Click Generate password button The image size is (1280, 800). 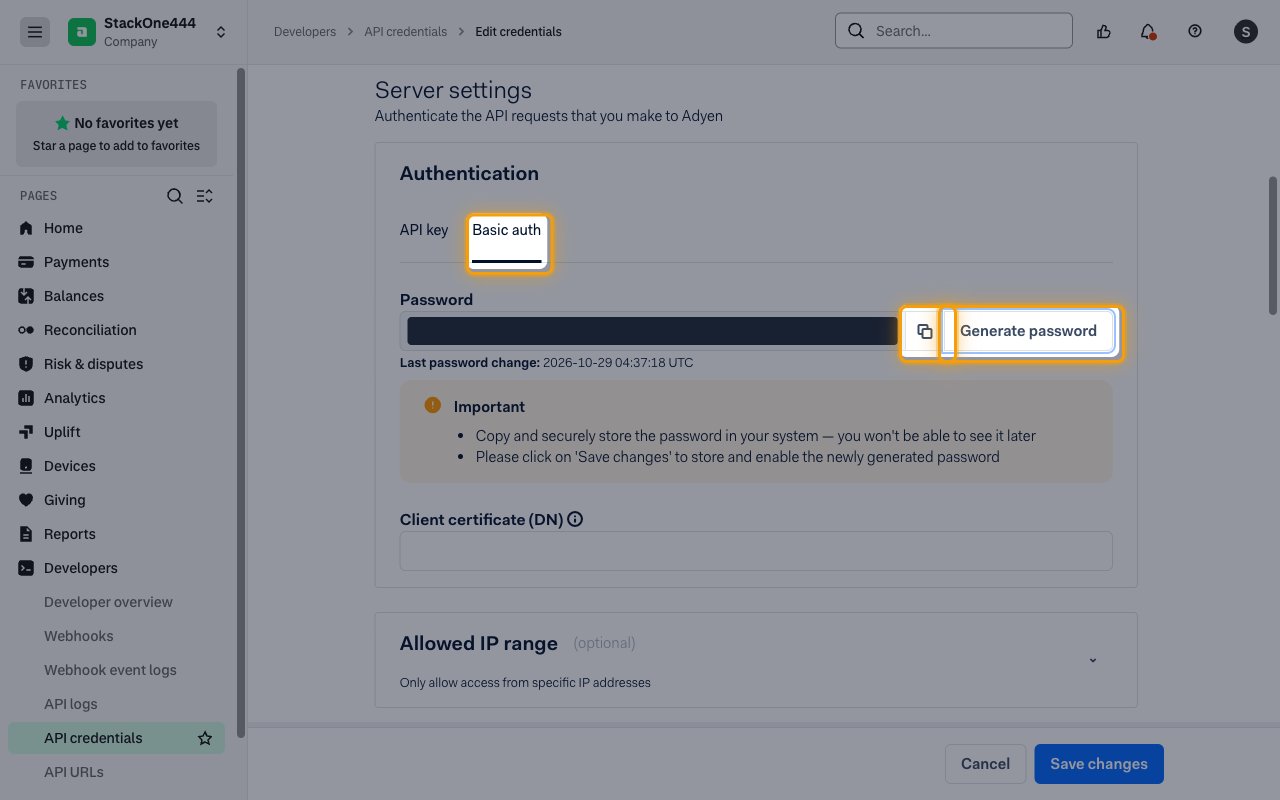pyautogui.click(x=1029, y=331)
